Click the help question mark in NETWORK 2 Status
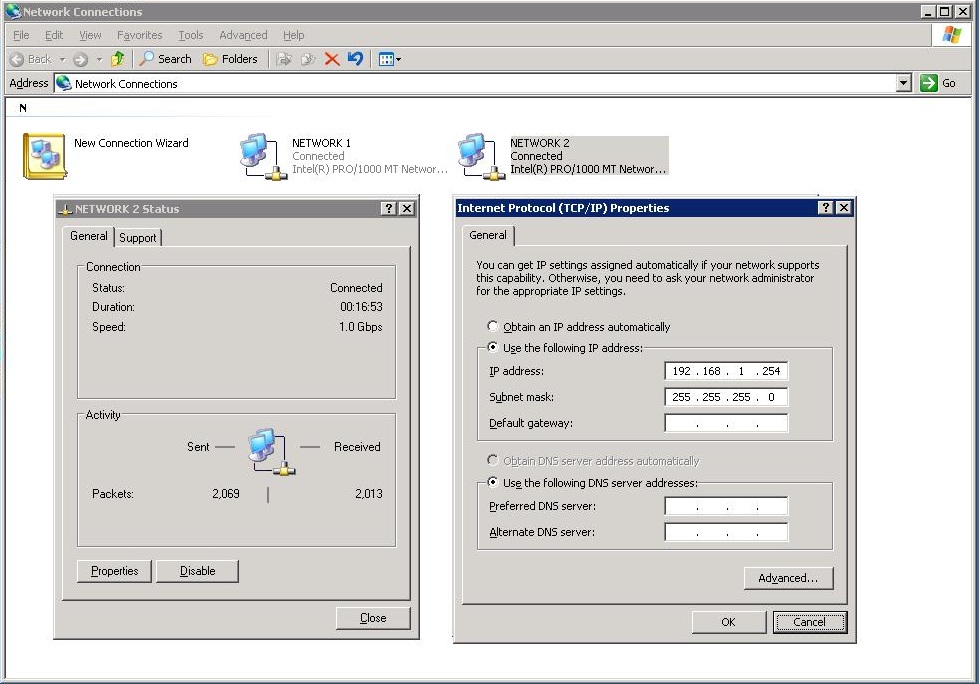The image size is (980, 684). click(x=389, y=208)
